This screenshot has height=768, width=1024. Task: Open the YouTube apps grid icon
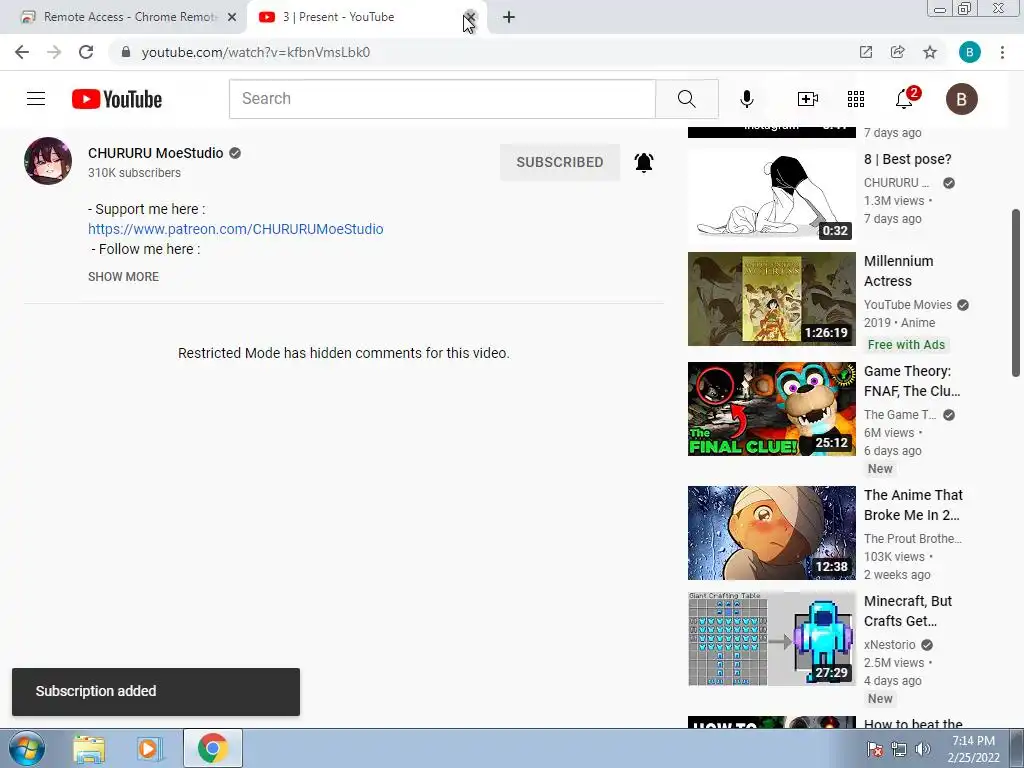(856, 99)
